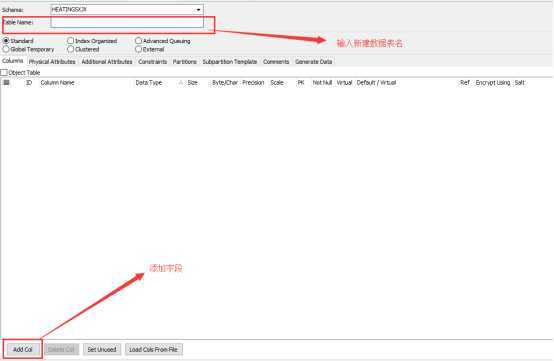Choose the Advanced Queuing radio option
The height and width of the screenshot is (361, 554).
(138, 41)
